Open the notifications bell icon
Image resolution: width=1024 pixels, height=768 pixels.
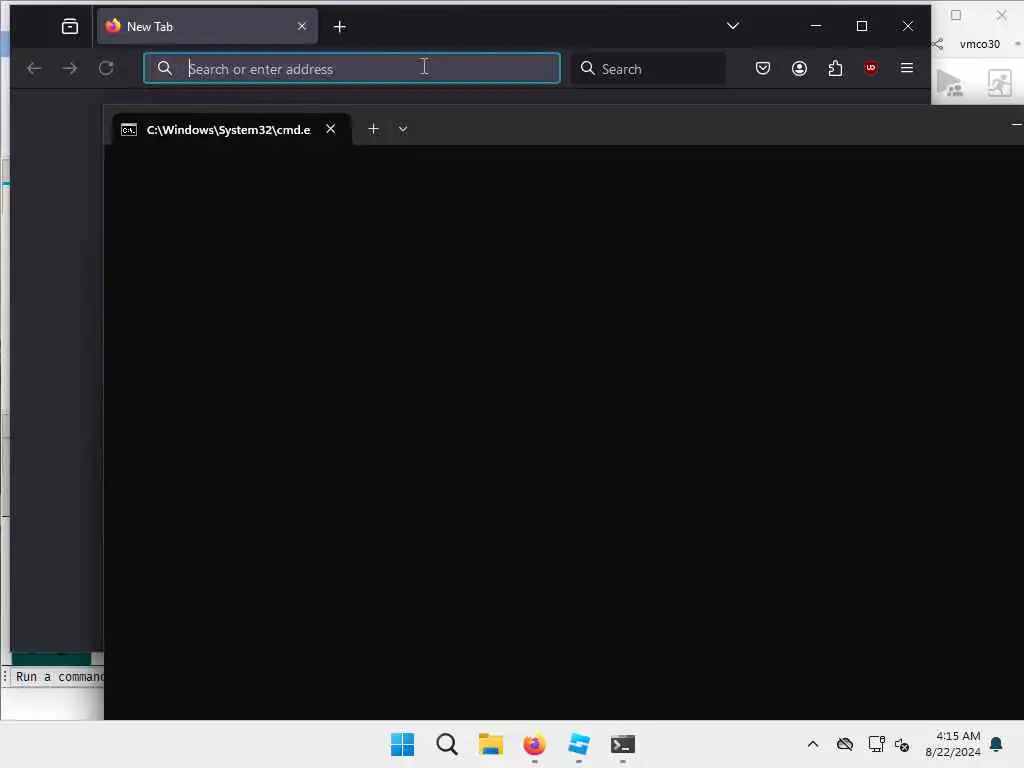pyautogui.click(x=996, y=744)
